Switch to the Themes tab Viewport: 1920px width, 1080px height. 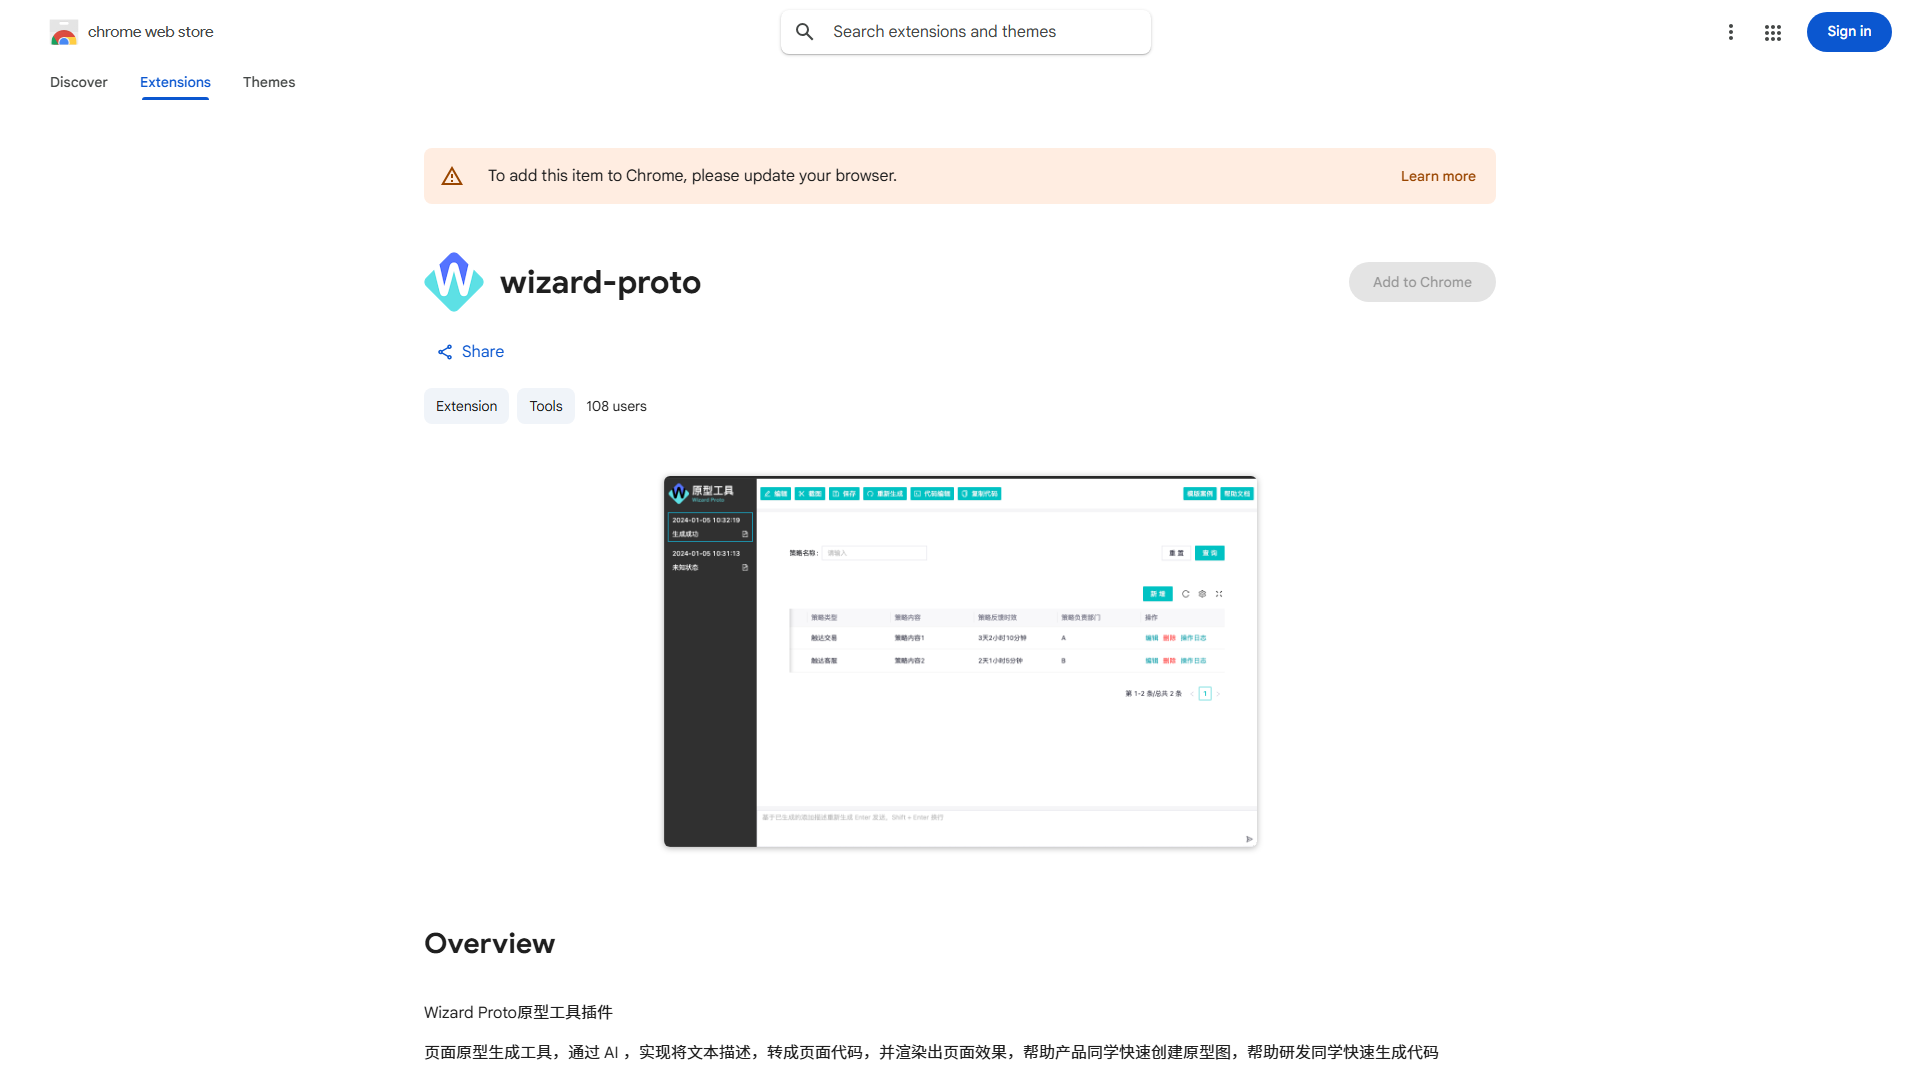coord(268,82)
